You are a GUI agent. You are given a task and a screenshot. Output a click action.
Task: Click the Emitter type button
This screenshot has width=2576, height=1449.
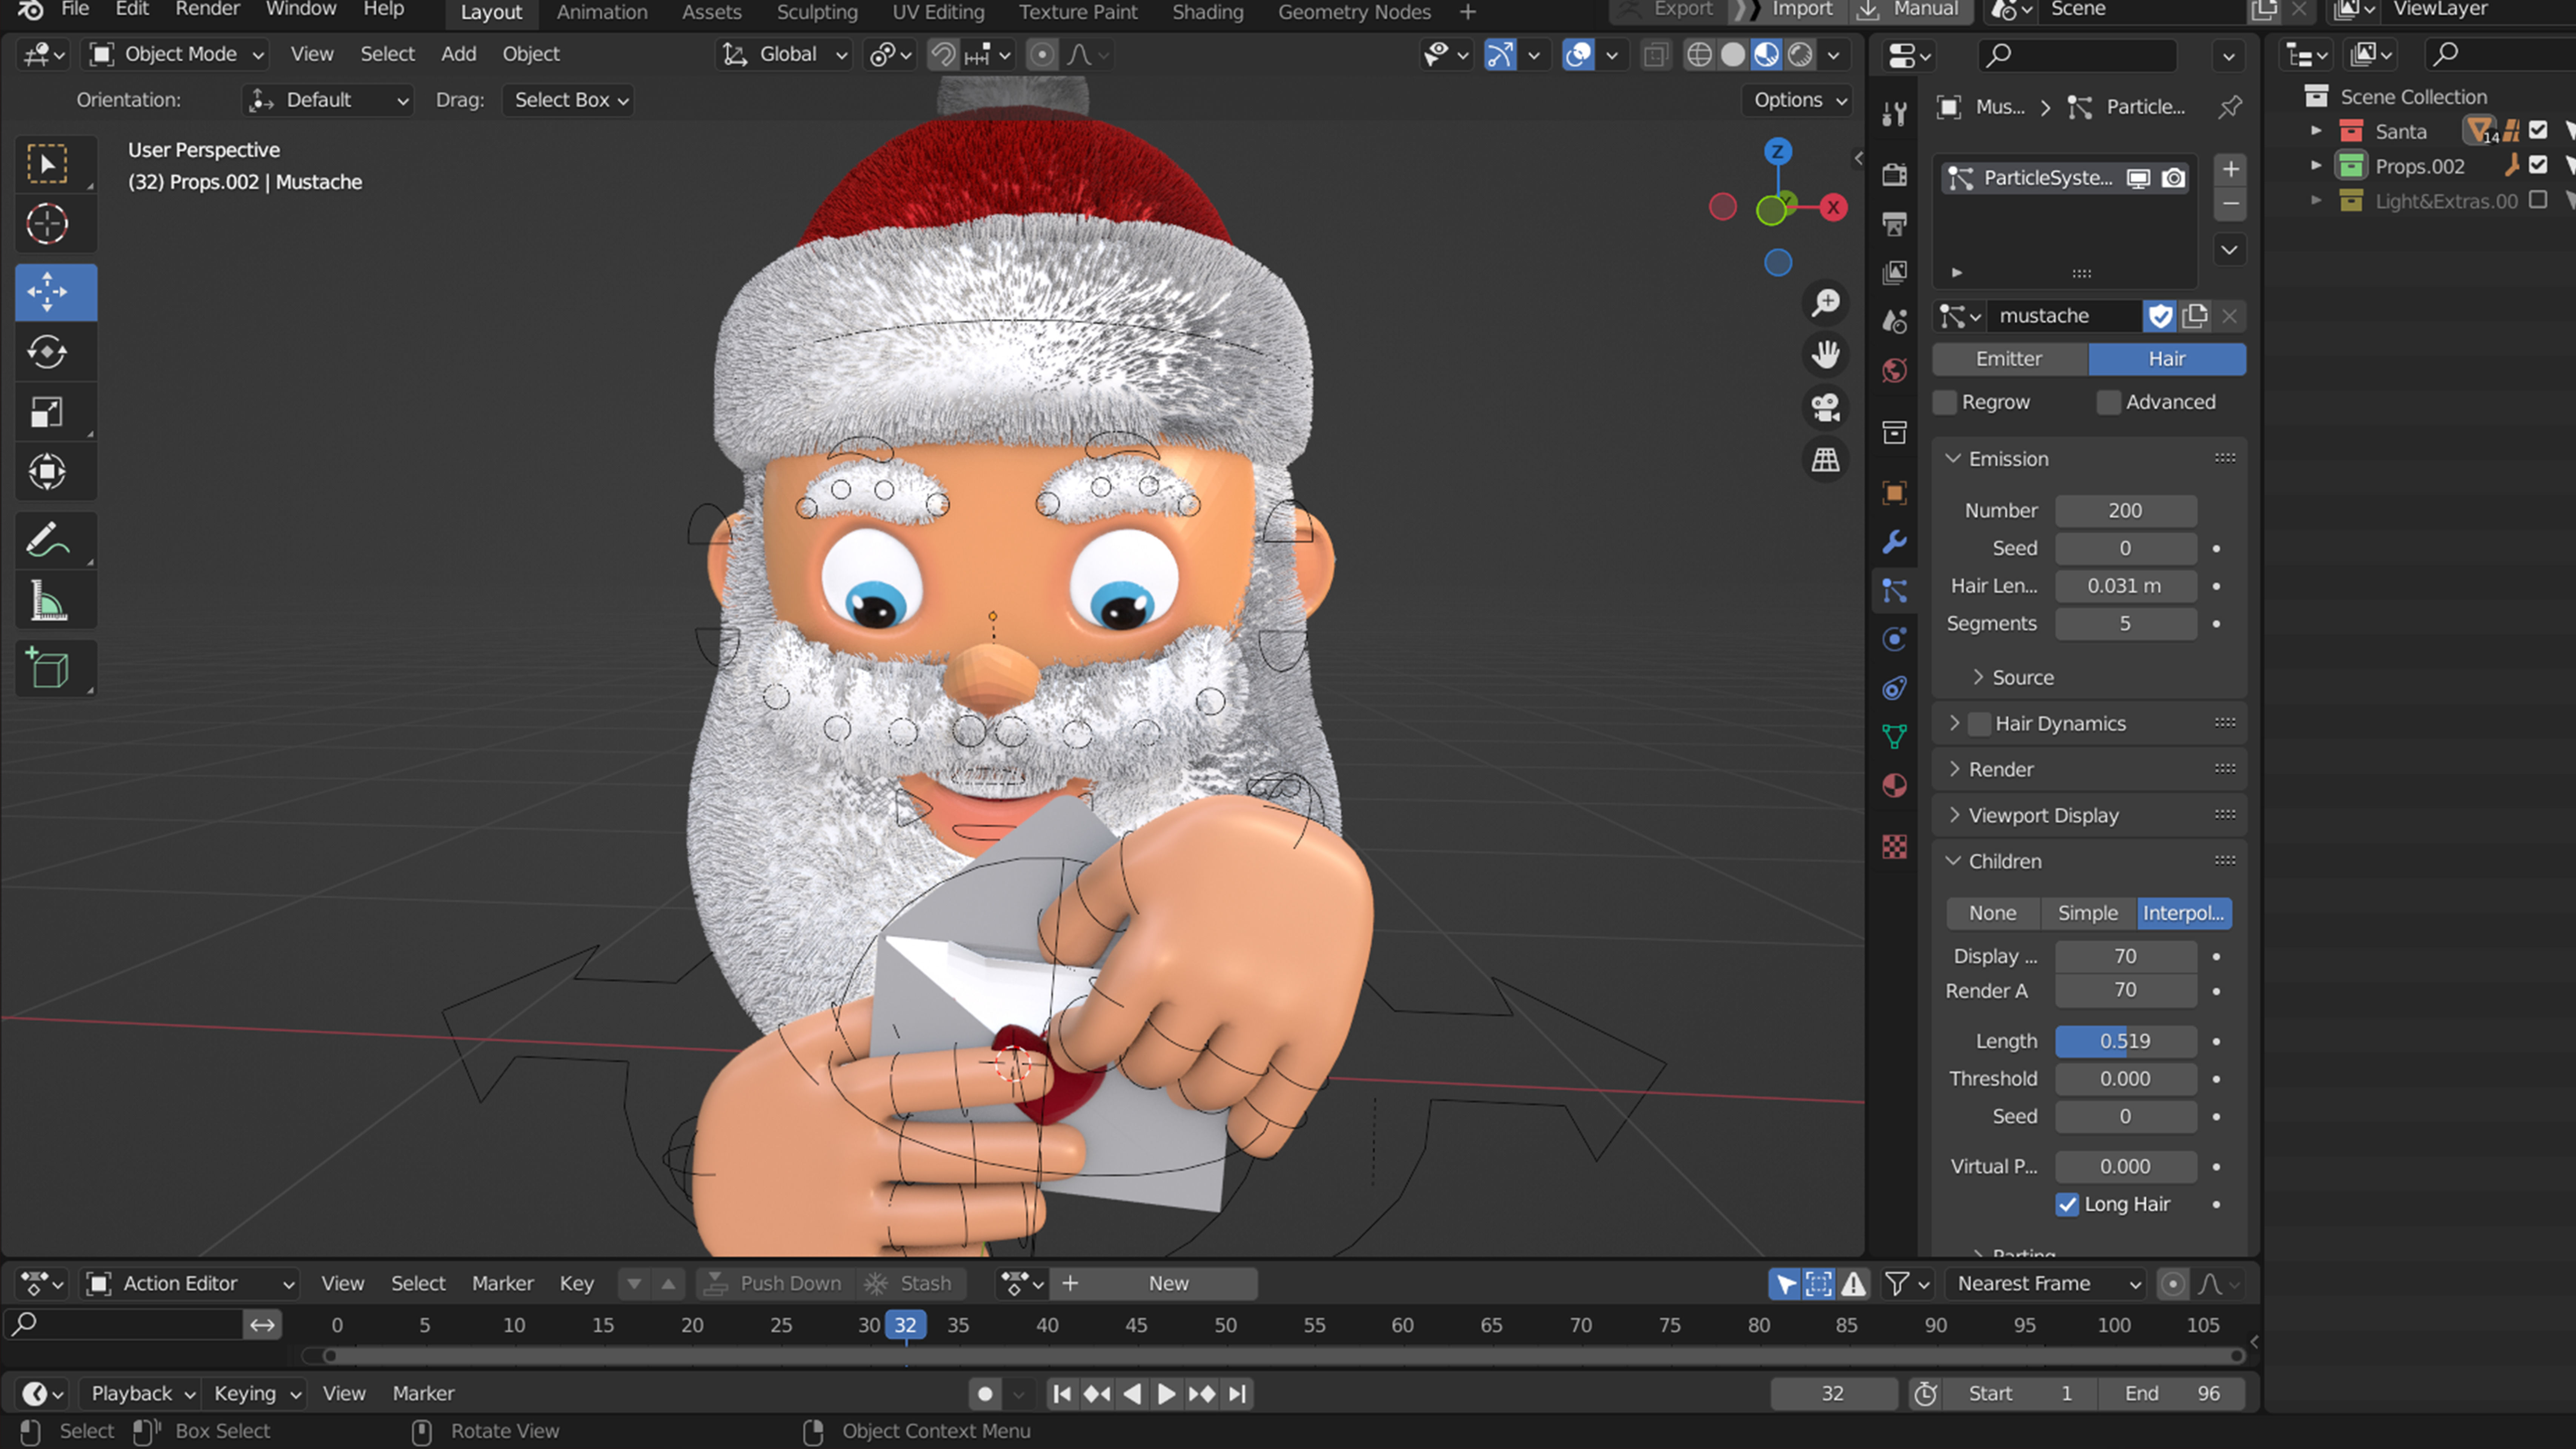point(2009,359)
